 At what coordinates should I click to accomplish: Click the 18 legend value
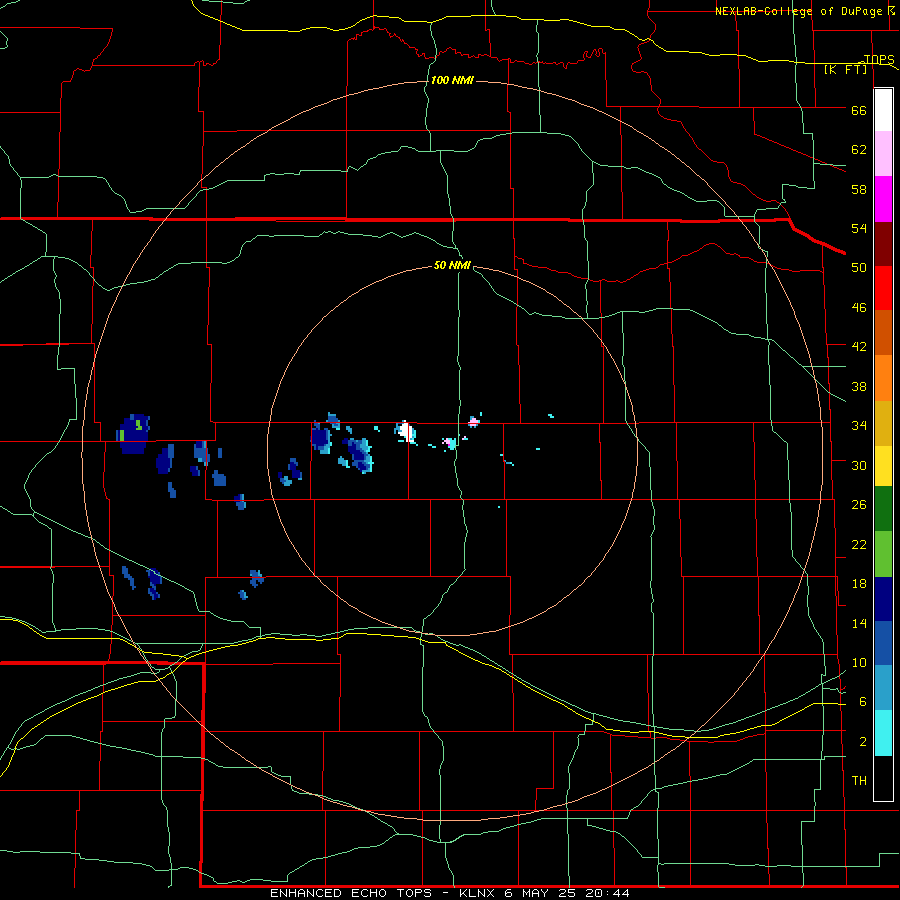[859, 584]
